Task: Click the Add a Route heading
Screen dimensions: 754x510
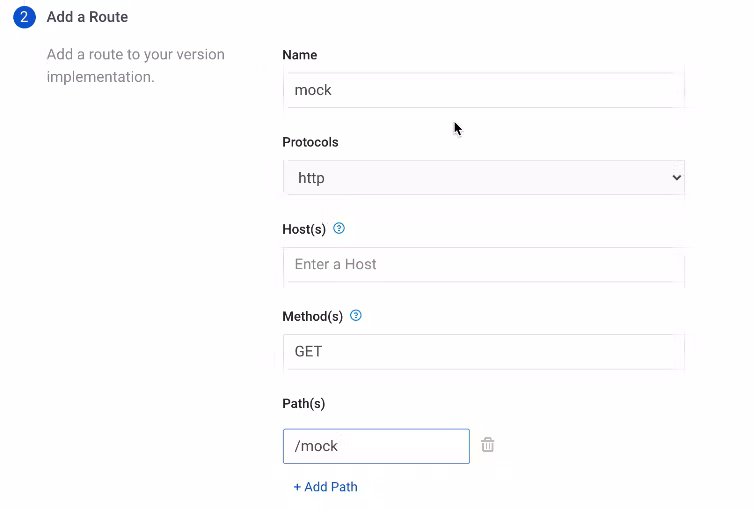Action: tap(87, 17)
